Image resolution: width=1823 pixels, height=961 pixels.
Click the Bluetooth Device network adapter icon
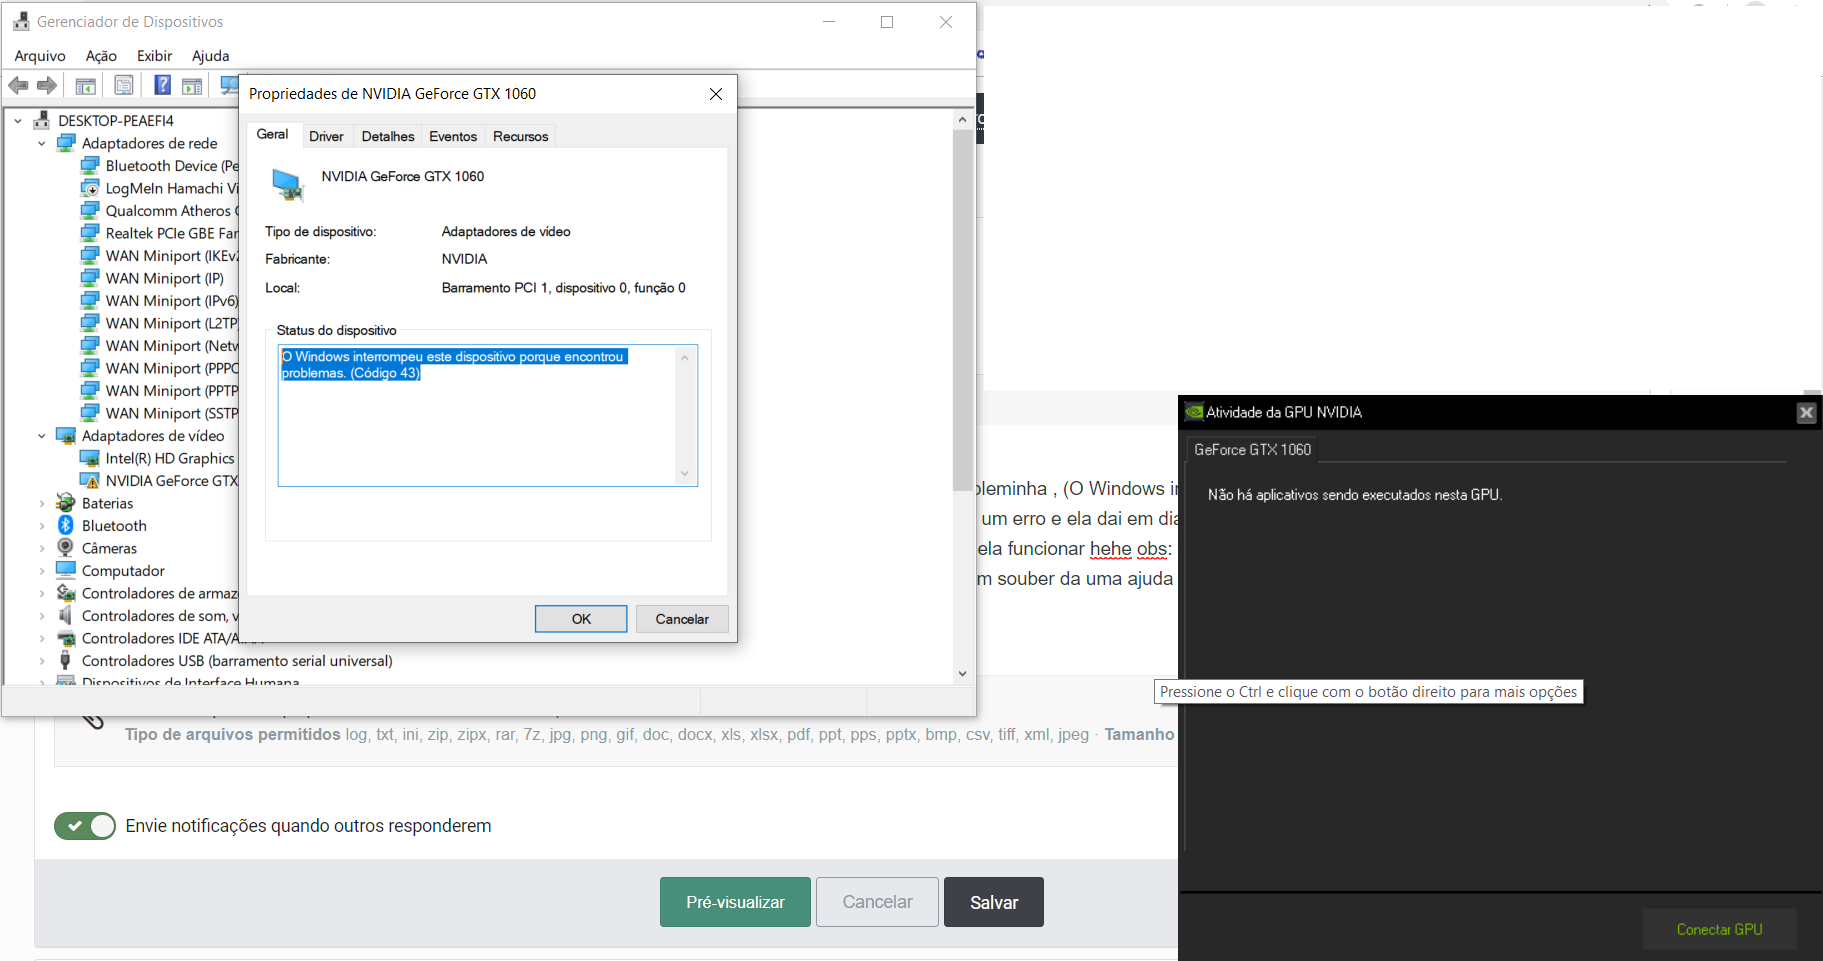coord(90,166)
